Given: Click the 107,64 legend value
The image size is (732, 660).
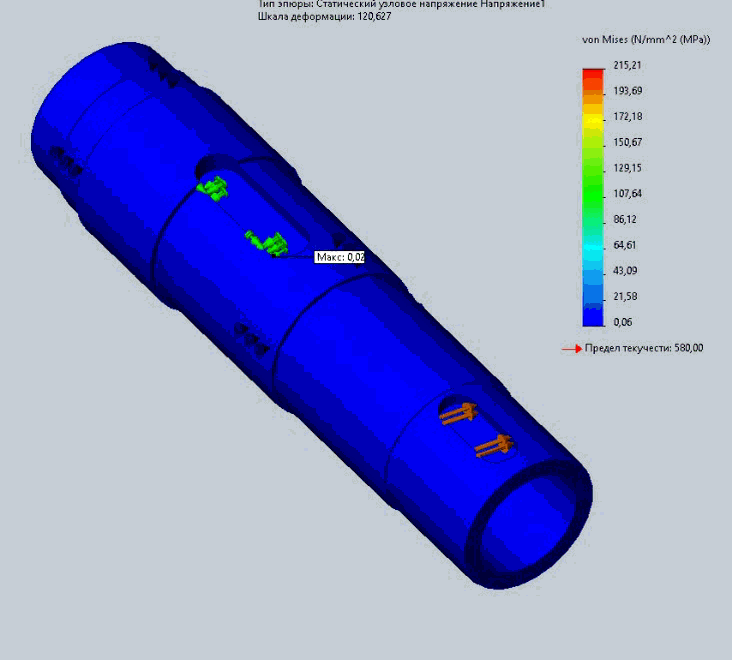Looking at the screenshot, I should (626, 194).
